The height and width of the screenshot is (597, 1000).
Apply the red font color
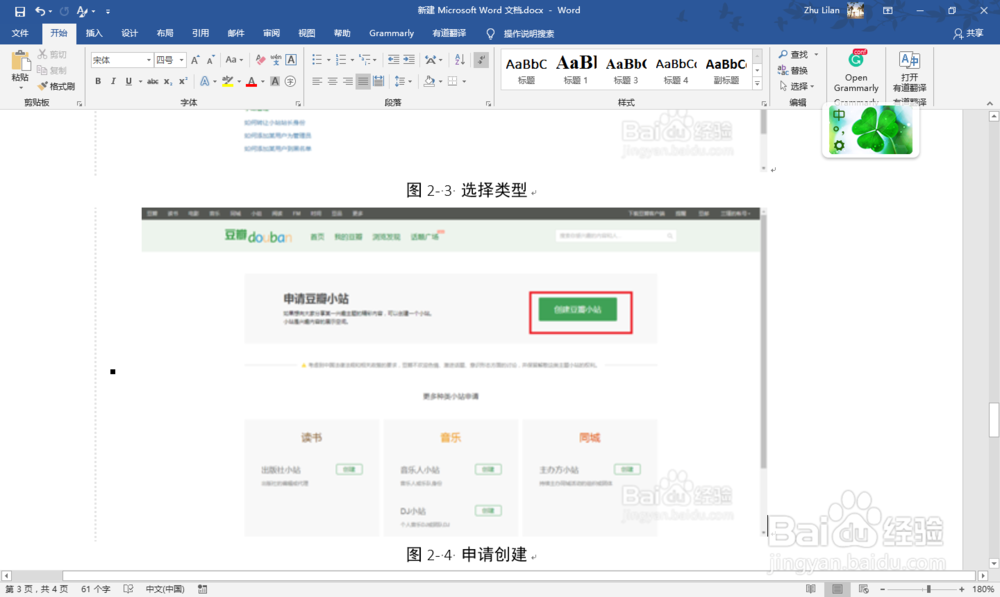pyautogui.click(x=251, y=81)
